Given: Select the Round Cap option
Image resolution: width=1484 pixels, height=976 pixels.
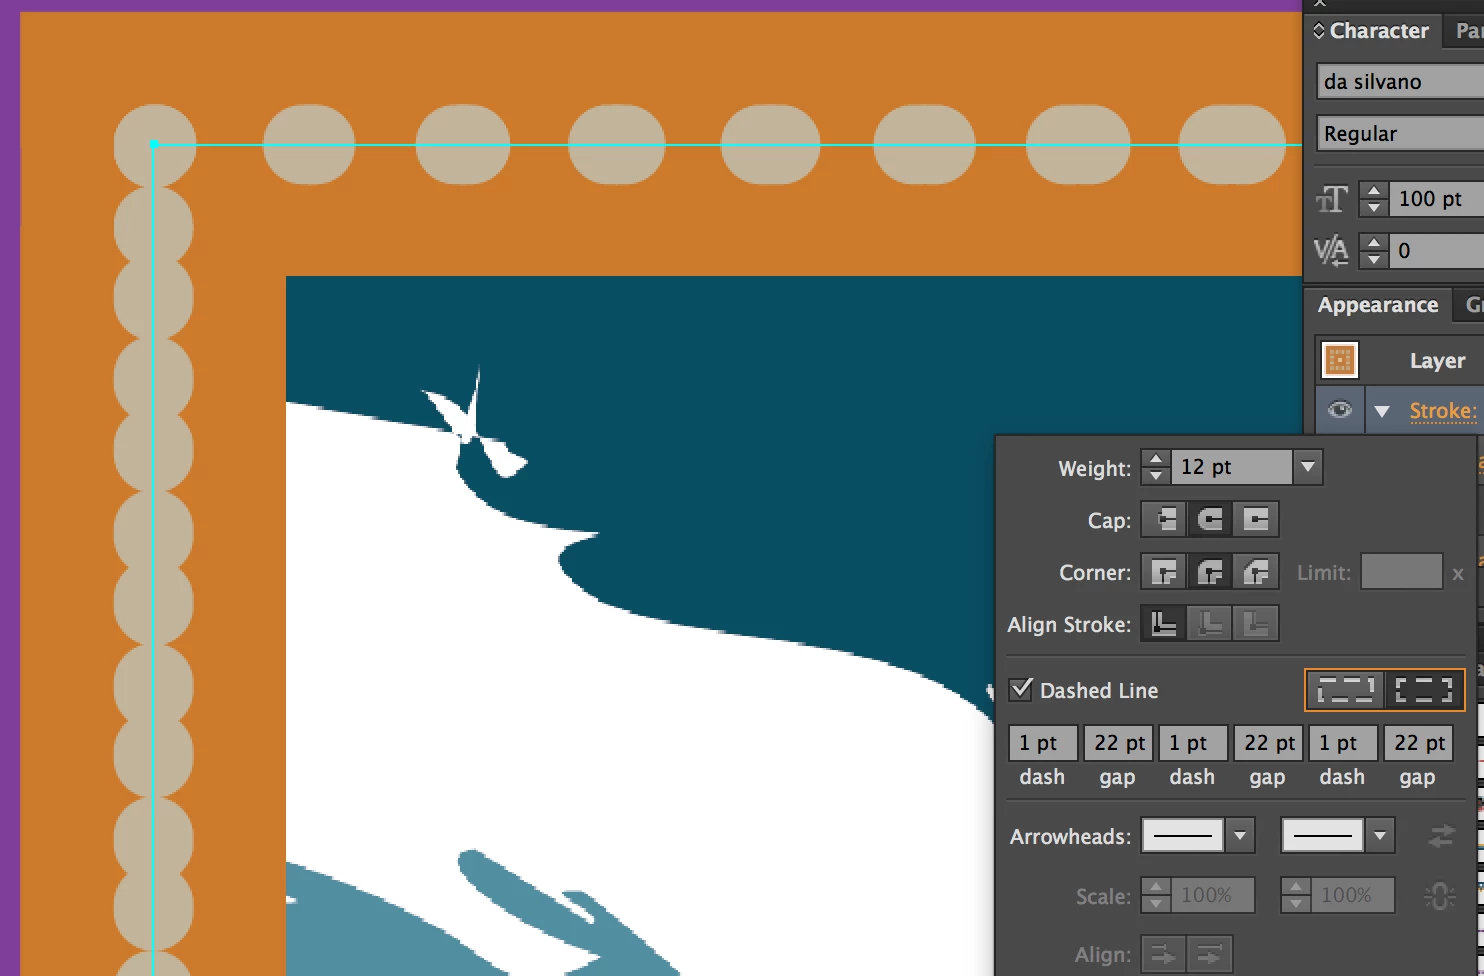Looking at the screenshot, I should (x=1210, y=520).
